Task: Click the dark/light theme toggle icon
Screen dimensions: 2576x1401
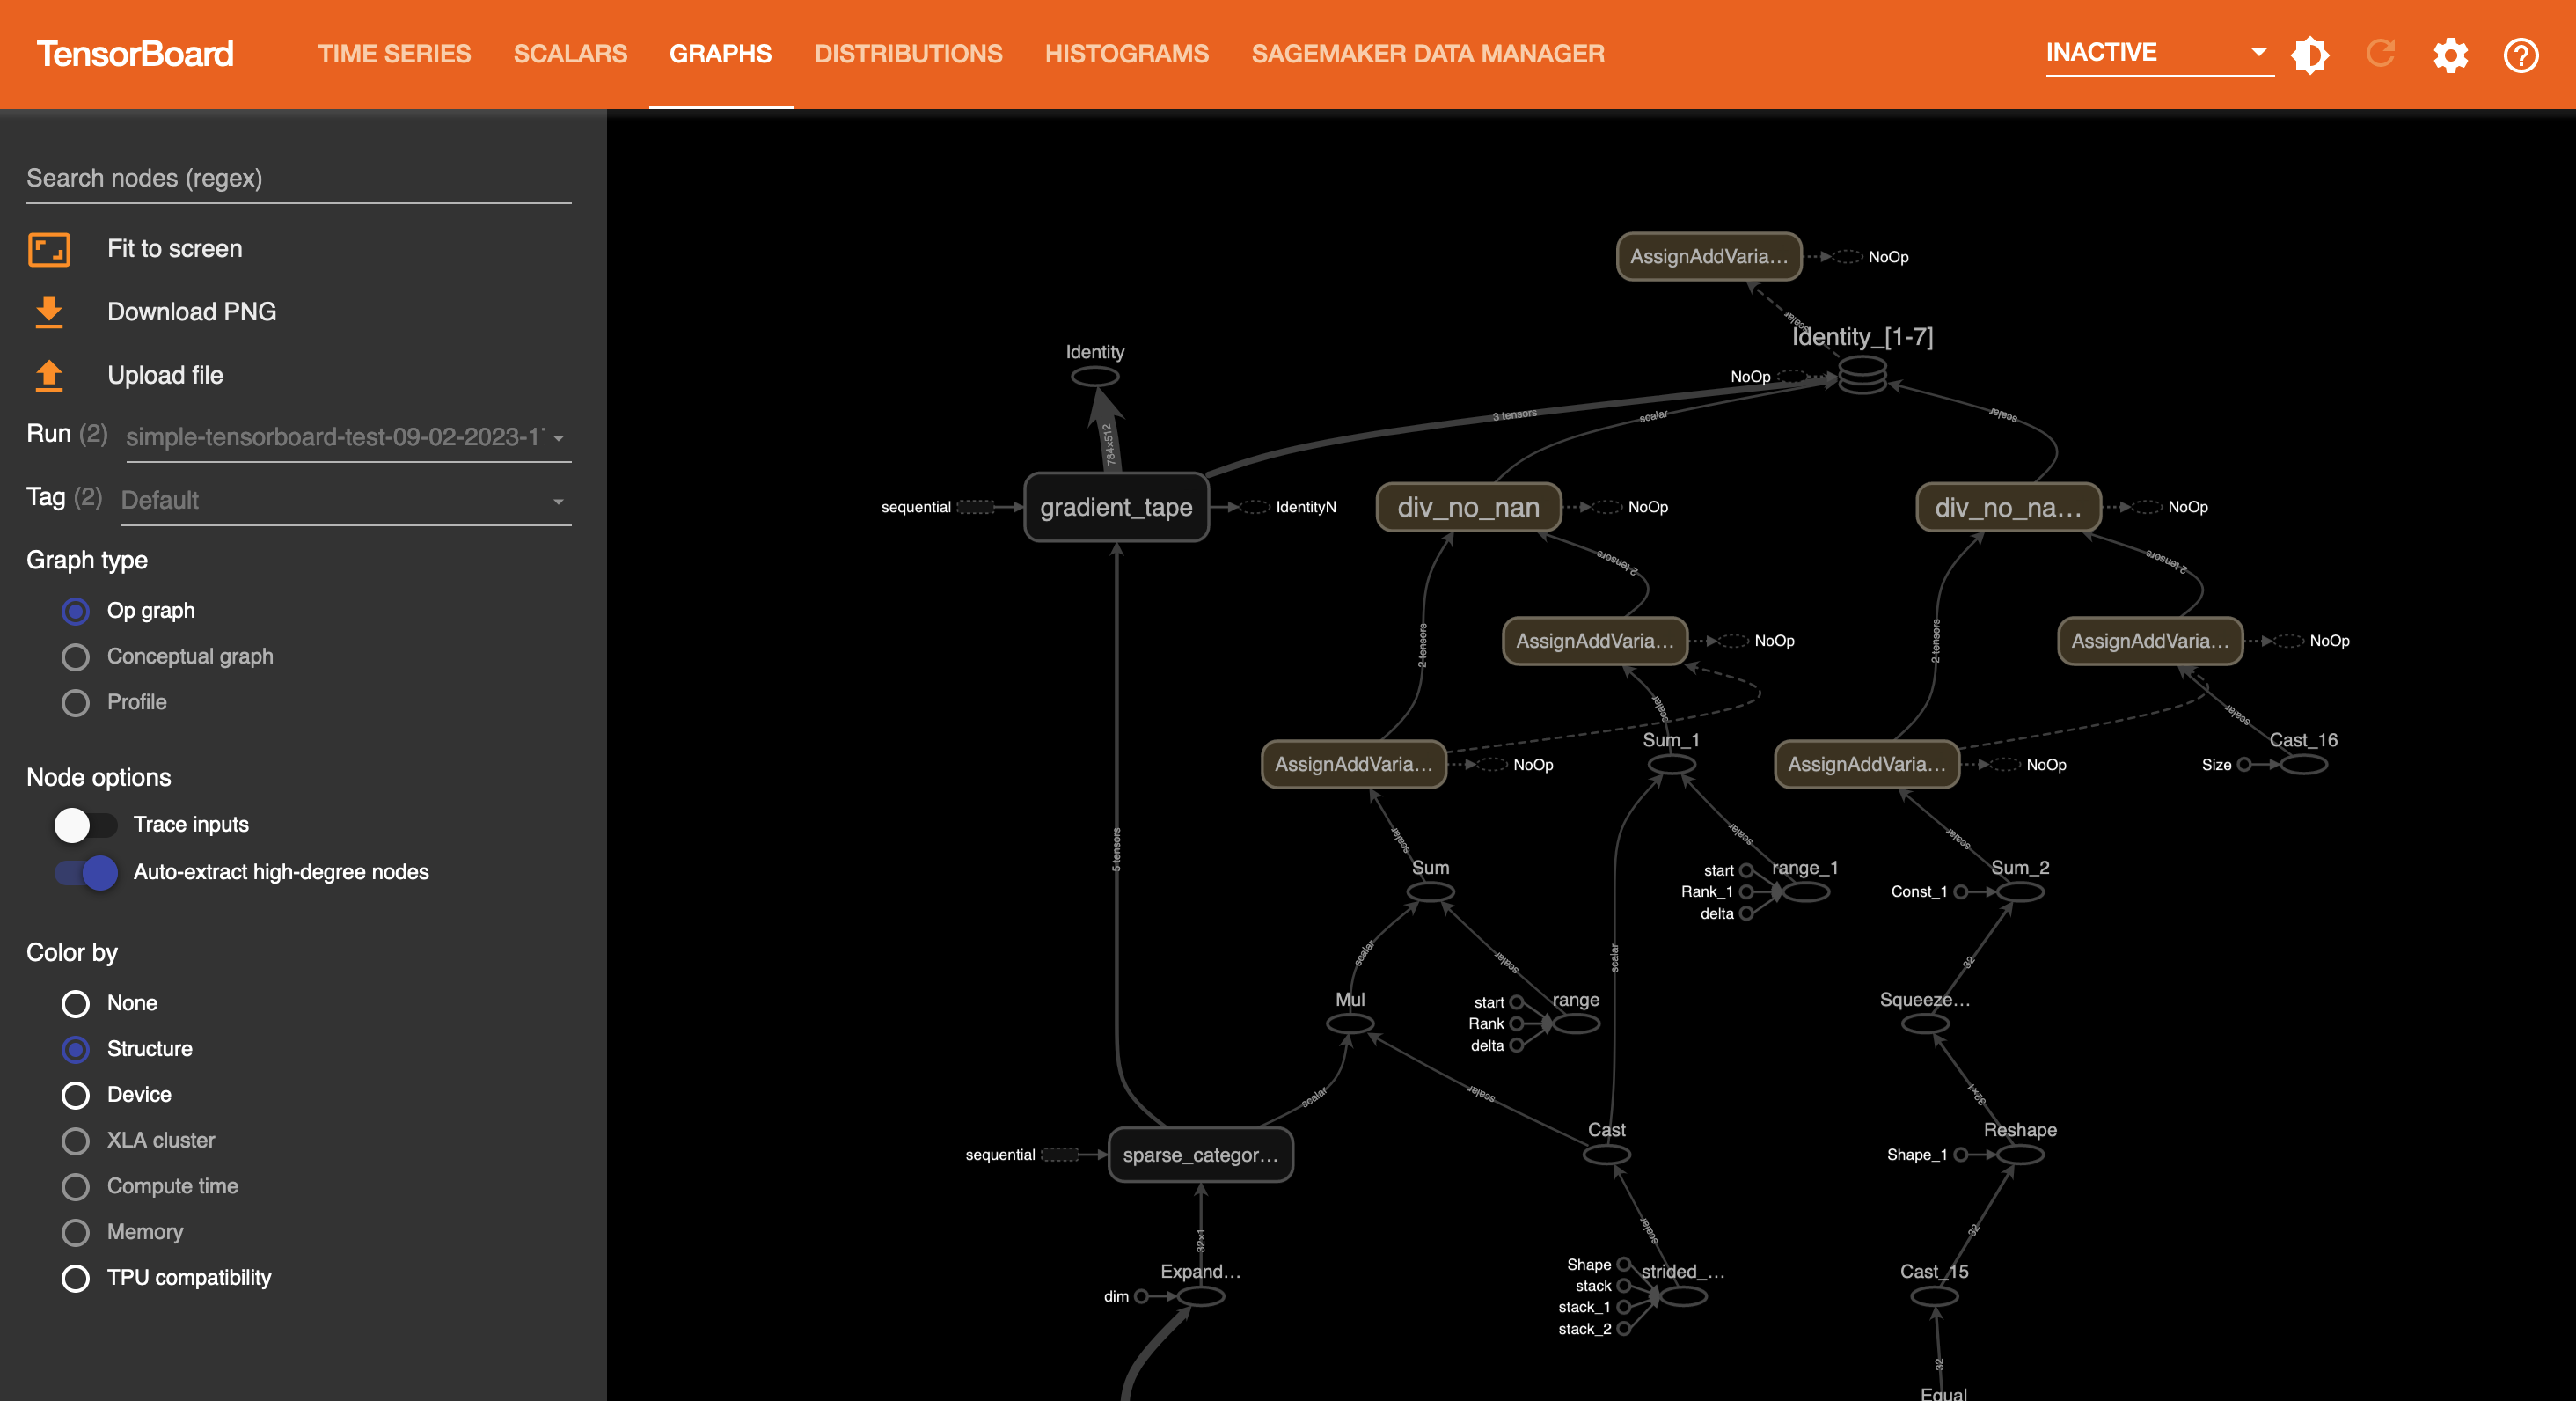Action: pyautogui.click(x=2312, y=54)
